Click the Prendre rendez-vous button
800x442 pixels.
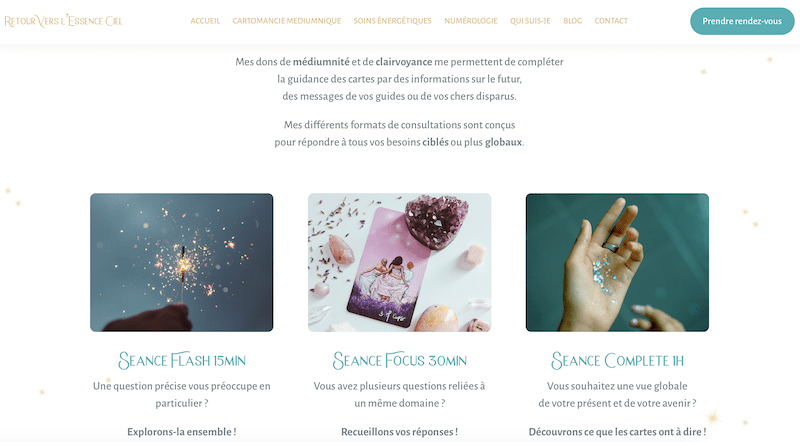[742, 21]
